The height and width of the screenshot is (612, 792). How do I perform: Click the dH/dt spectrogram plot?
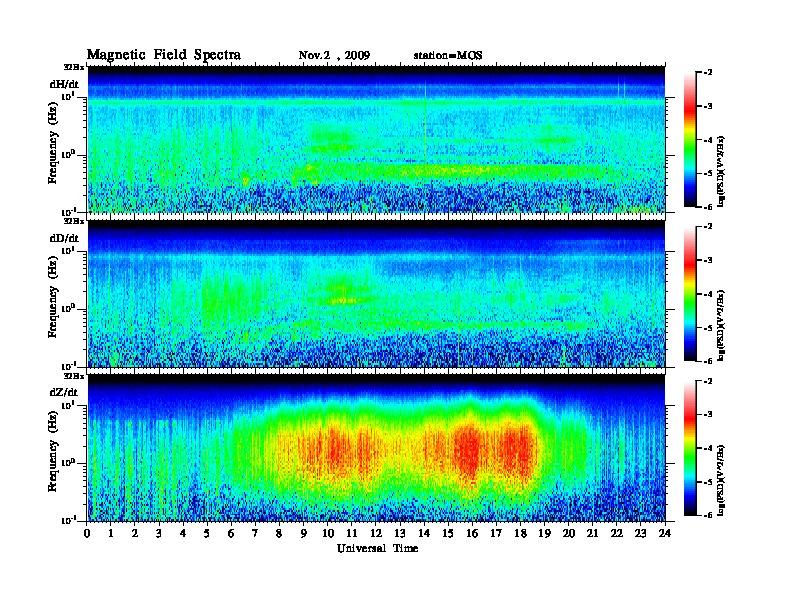click(x=376, y=139)
